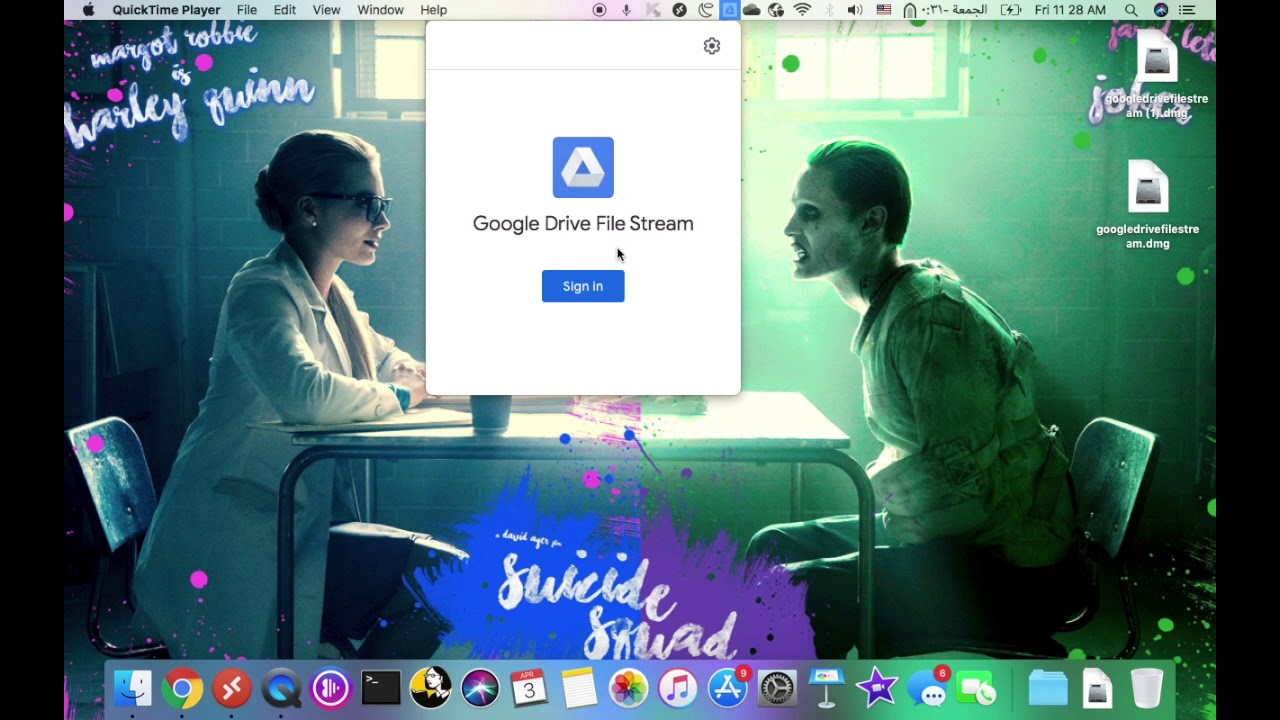The width and height of the screenshot is (1280, 720).
Task: Click the Siri icon in menu bar
Action: (x=1161, y=10)
